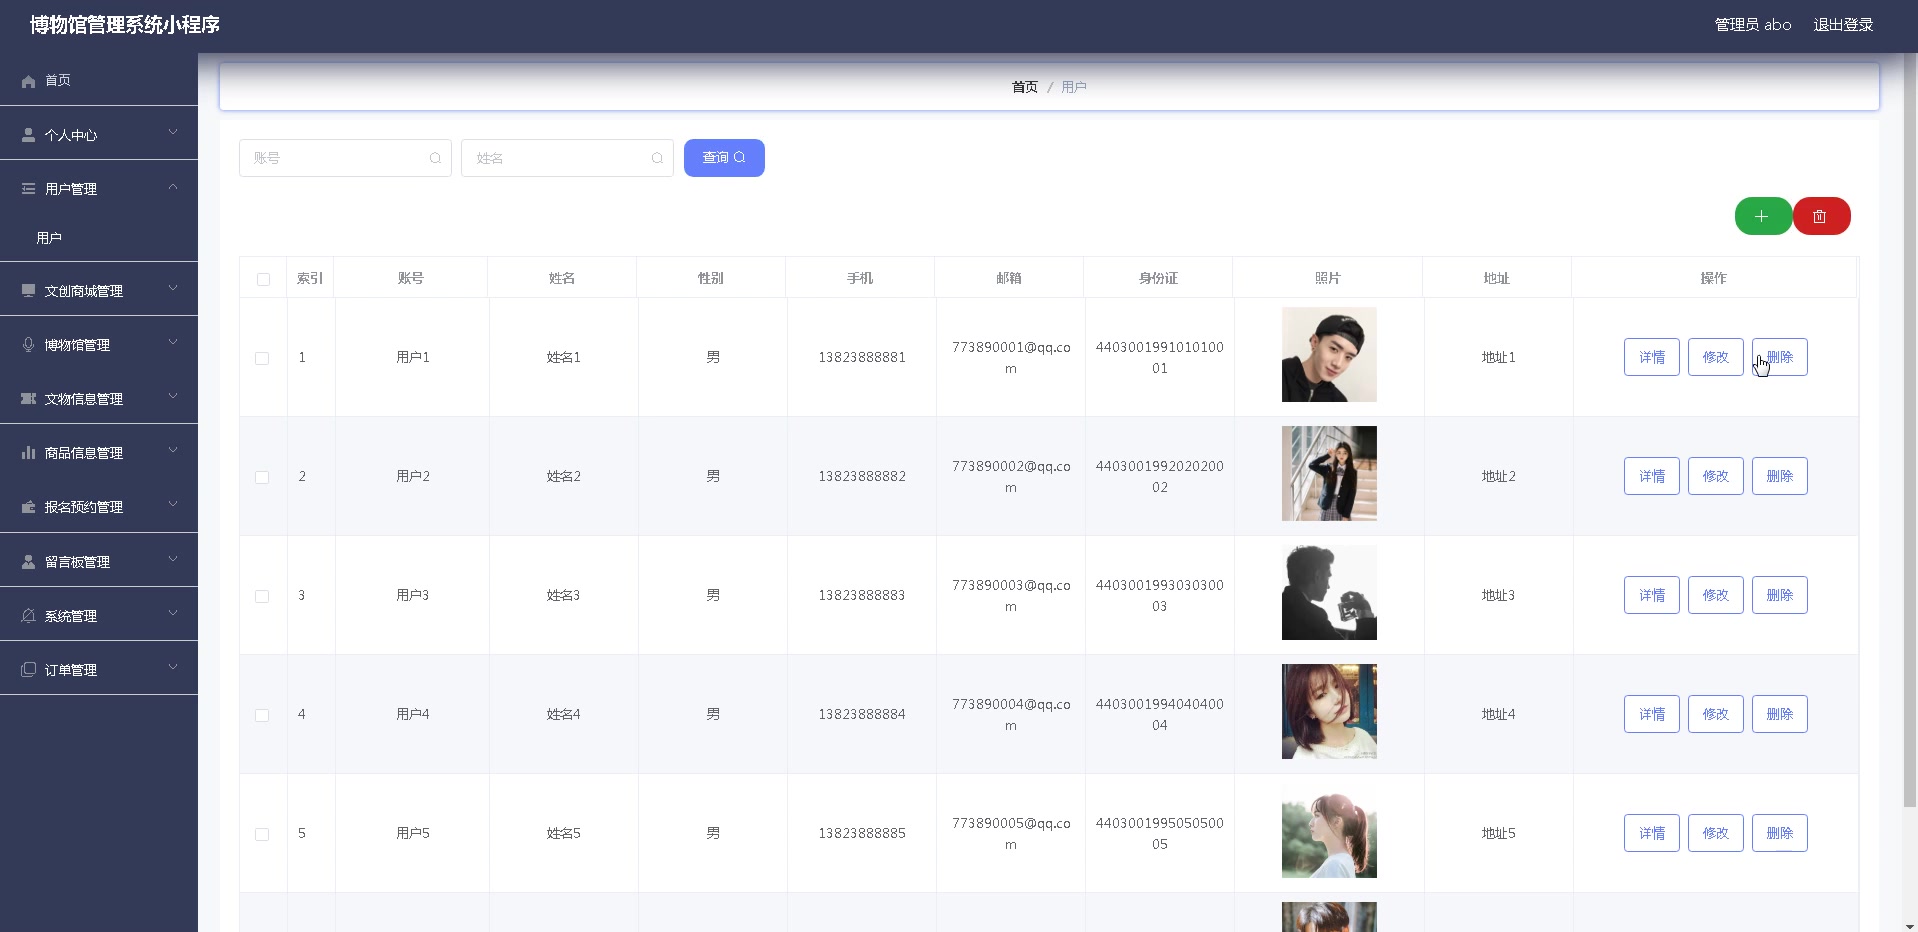The height and width of the screenshot is (932, 1918).
Task: Click the search icon in 账号 field
Action: [435, 158]
